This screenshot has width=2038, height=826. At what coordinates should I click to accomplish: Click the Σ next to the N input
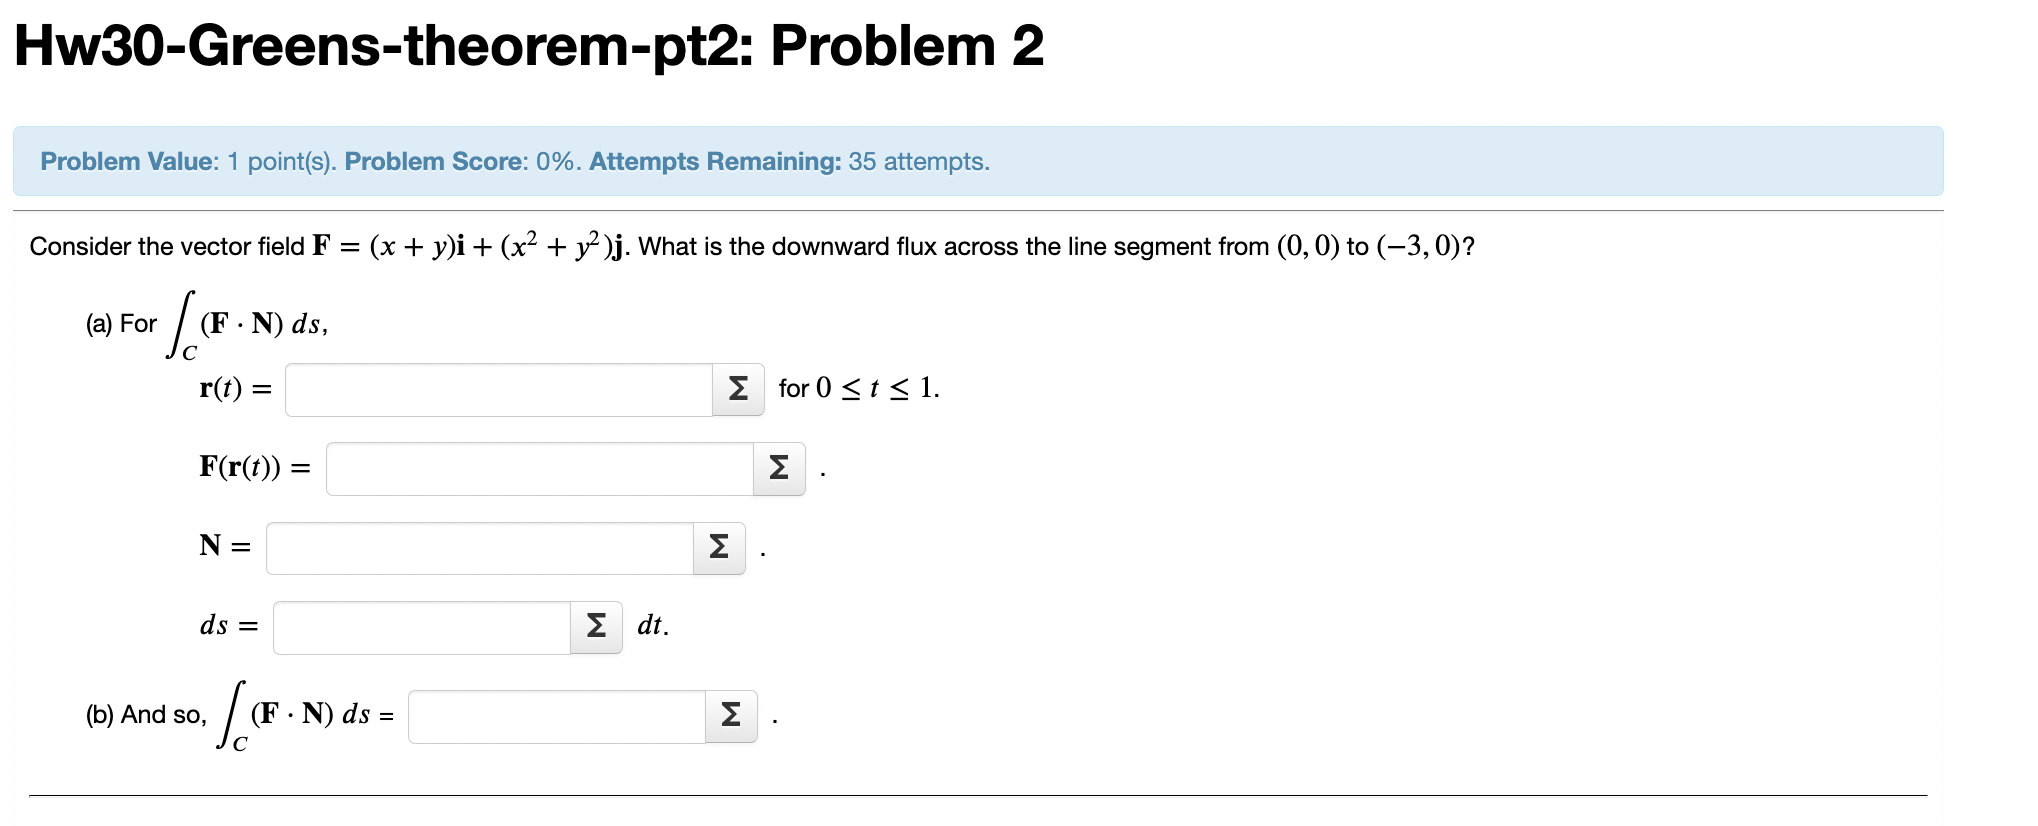click(718, 548)
